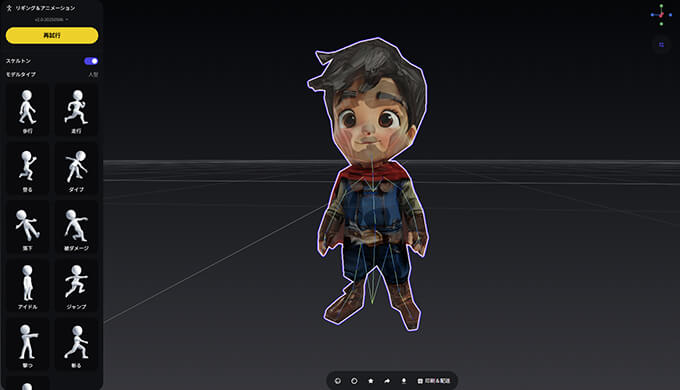Choose the climbing animation preset
The width and height of the screenshot is (680, 390).
pyautogui.click(x=27, y=169)
